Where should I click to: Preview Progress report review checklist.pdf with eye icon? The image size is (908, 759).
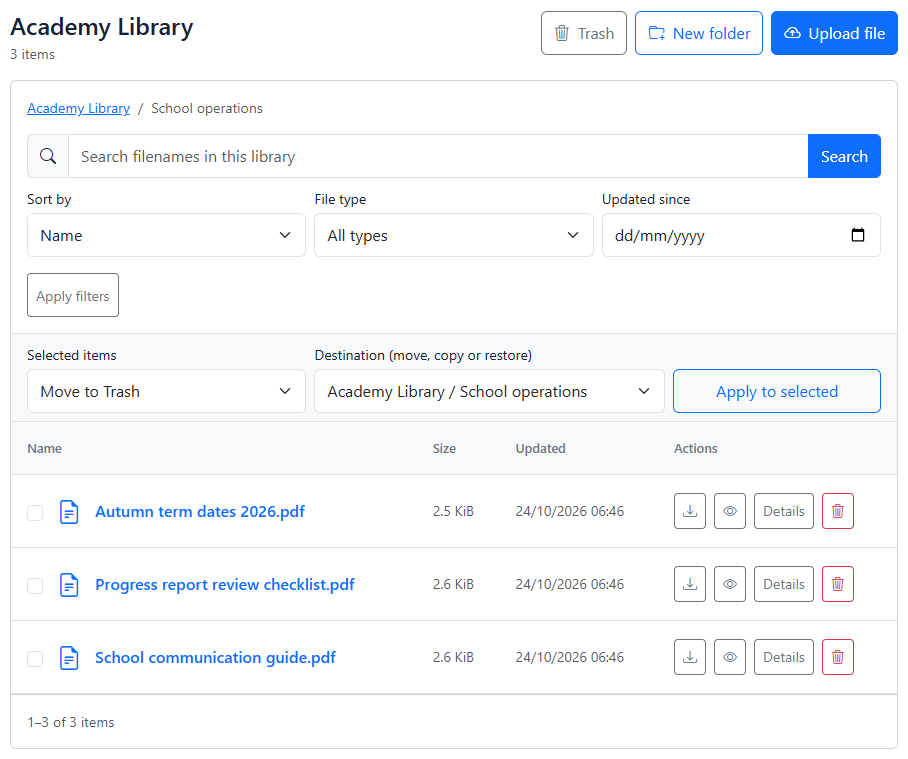[730, 584]
